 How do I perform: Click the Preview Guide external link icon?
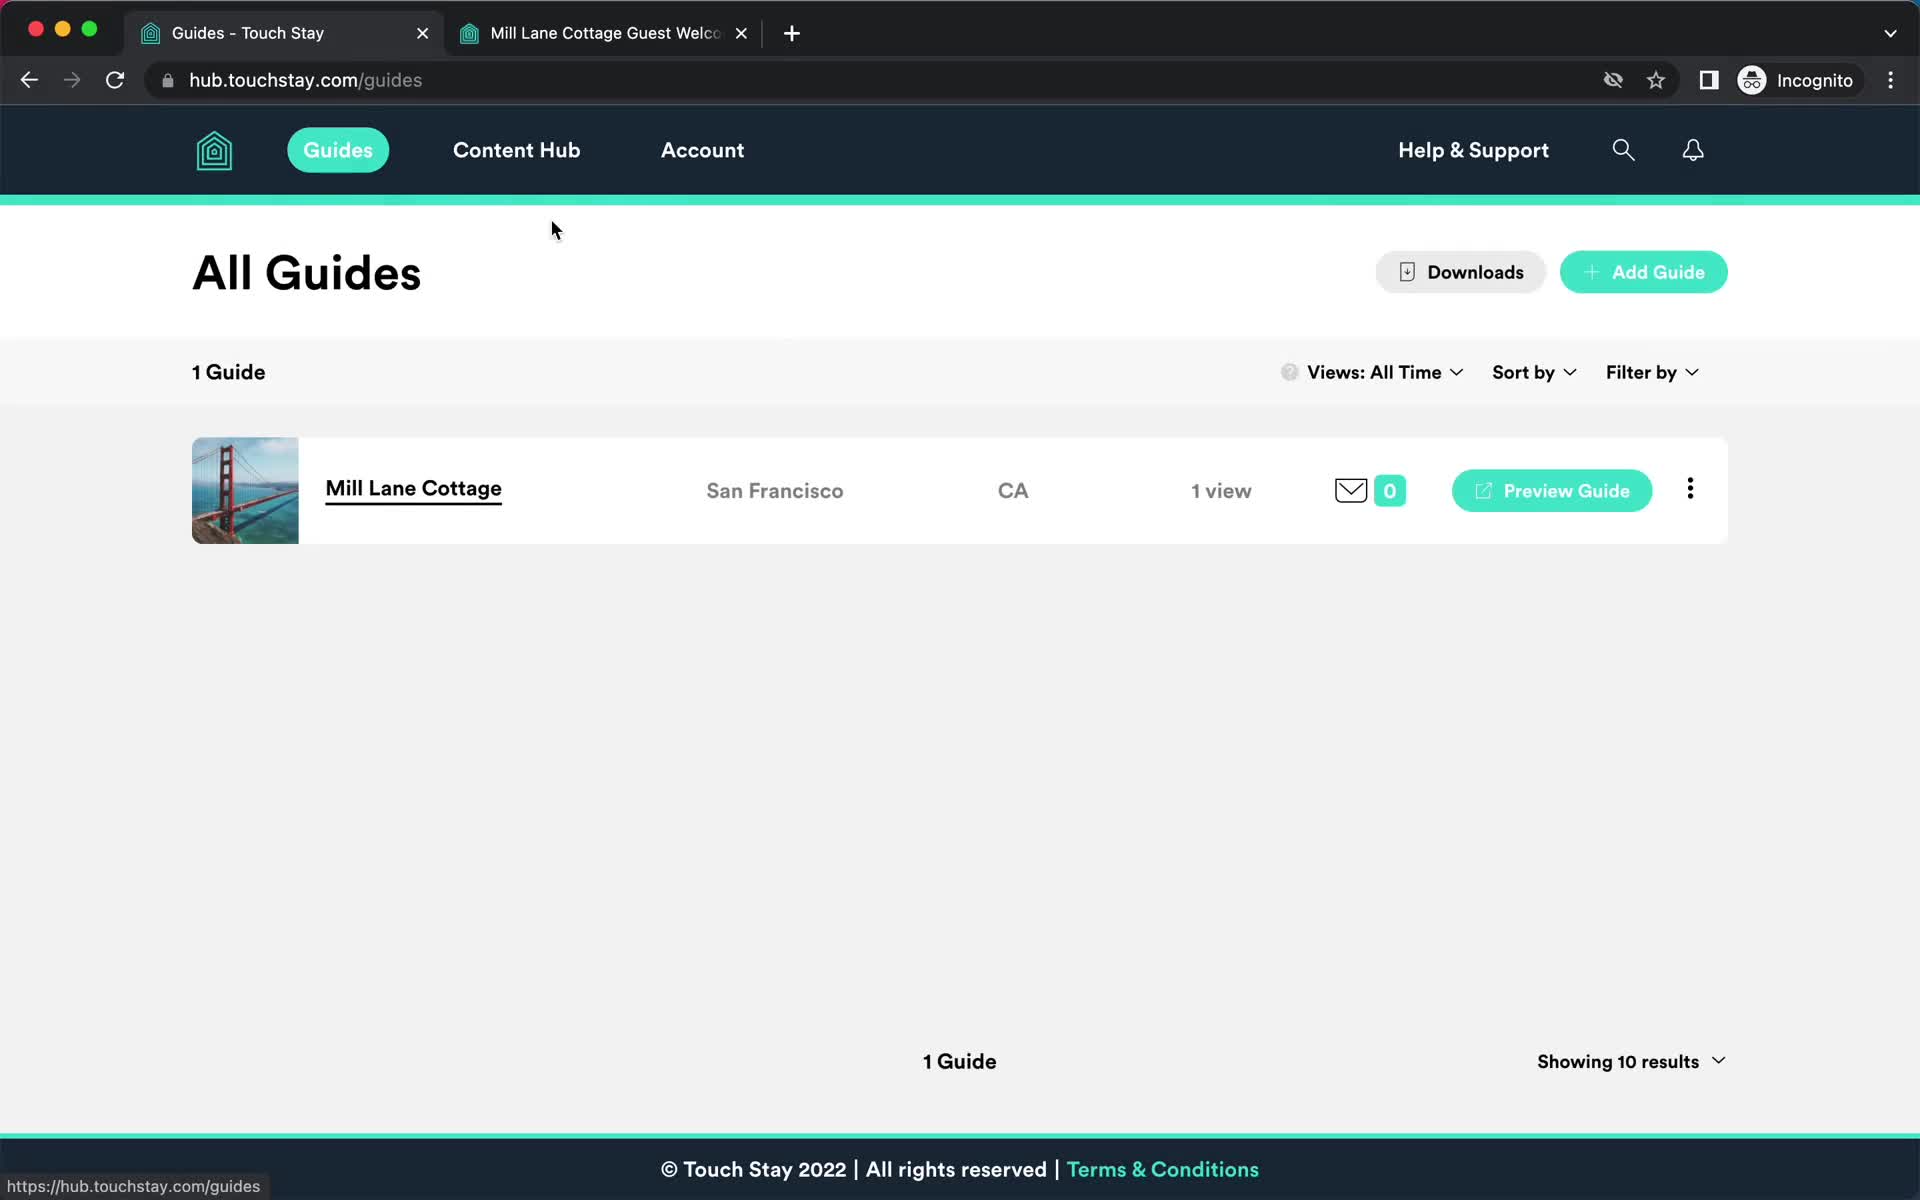[x=1482, y=489]
